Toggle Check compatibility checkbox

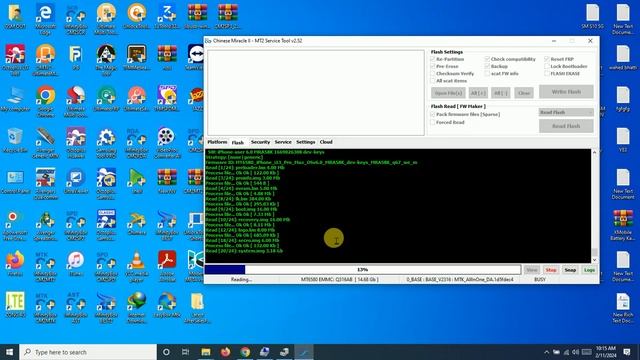pos(487,59)
